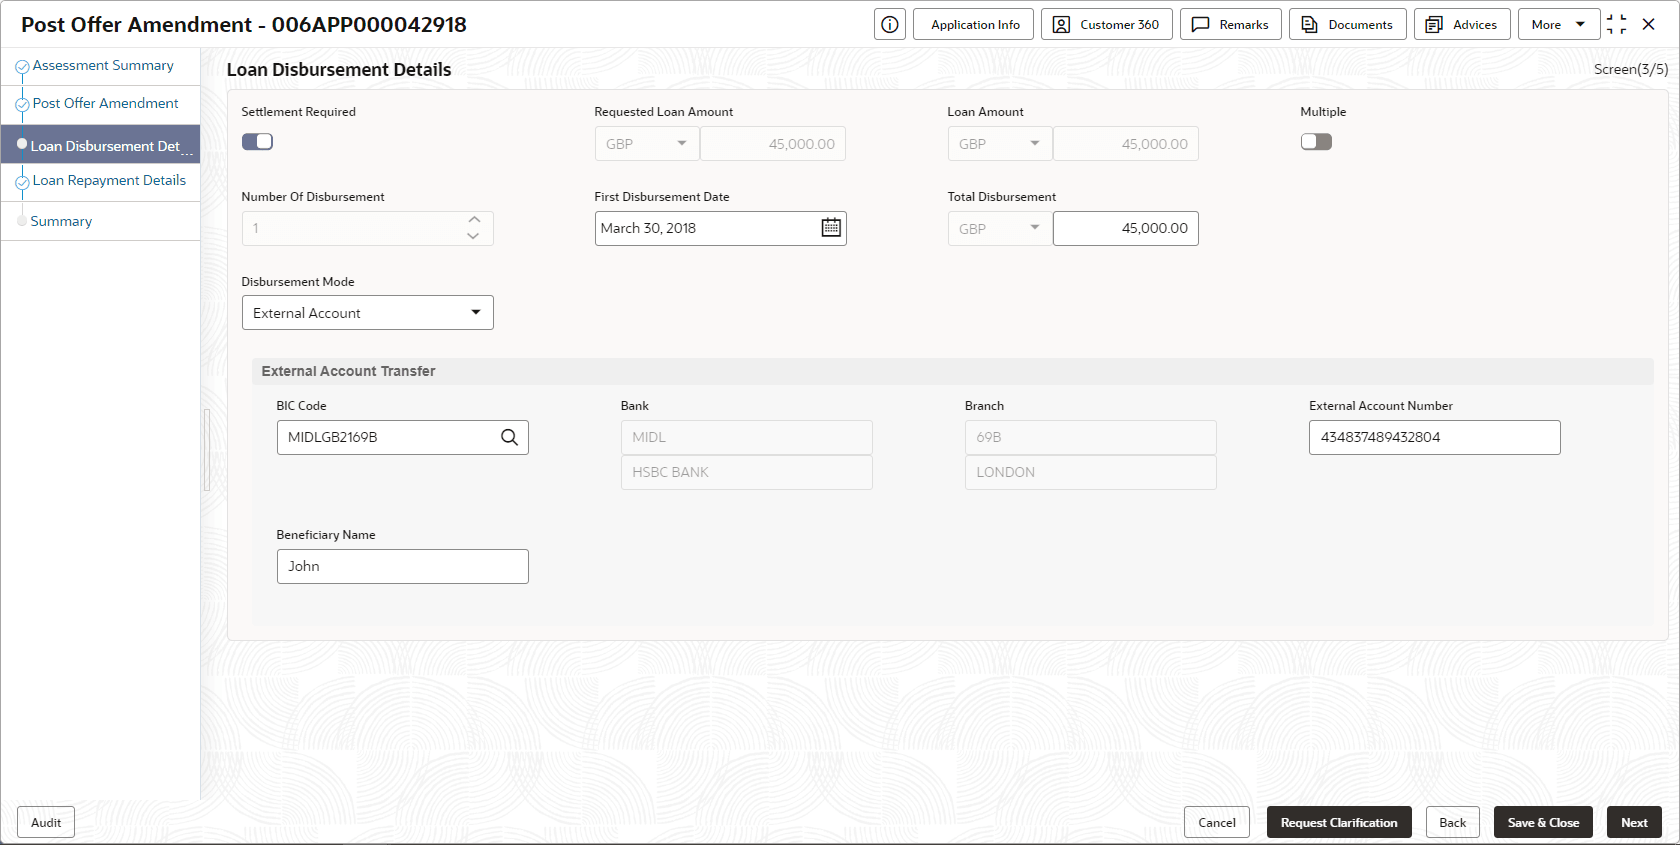The width and height of the screenshot is (1680, 845).
Task: Expand the More menu
Action: click(1559, 25)
